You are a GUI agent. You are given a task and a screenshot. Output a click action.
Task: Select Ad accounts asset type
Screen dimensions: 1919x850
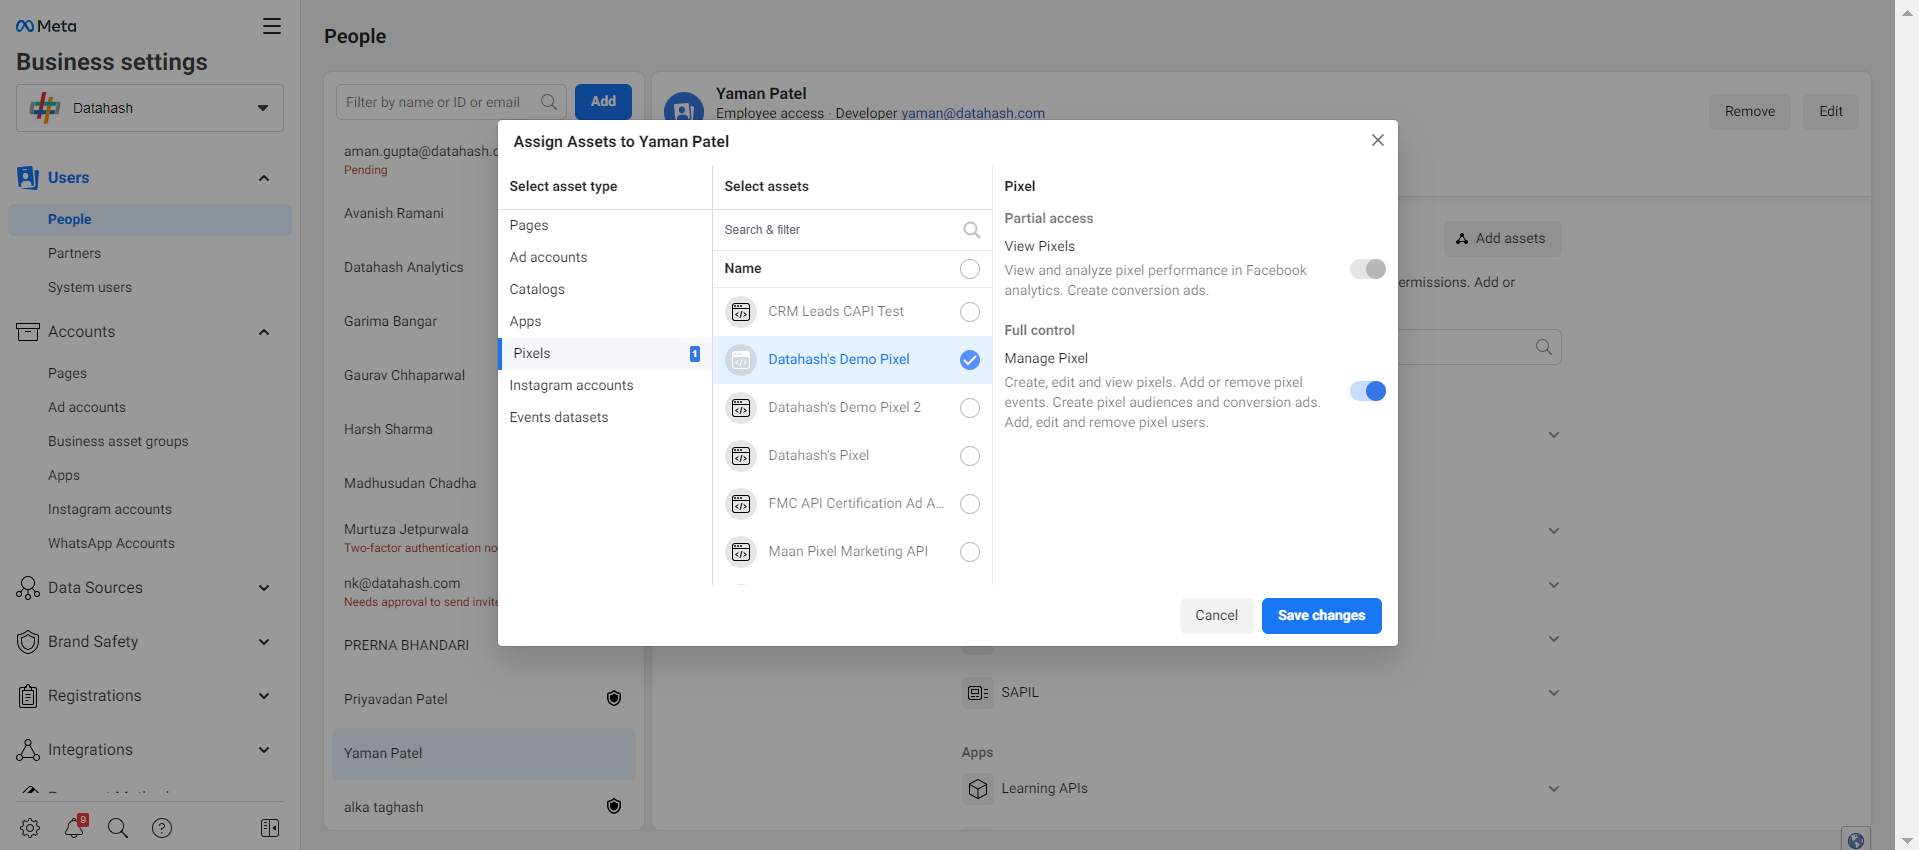point(604,258)
